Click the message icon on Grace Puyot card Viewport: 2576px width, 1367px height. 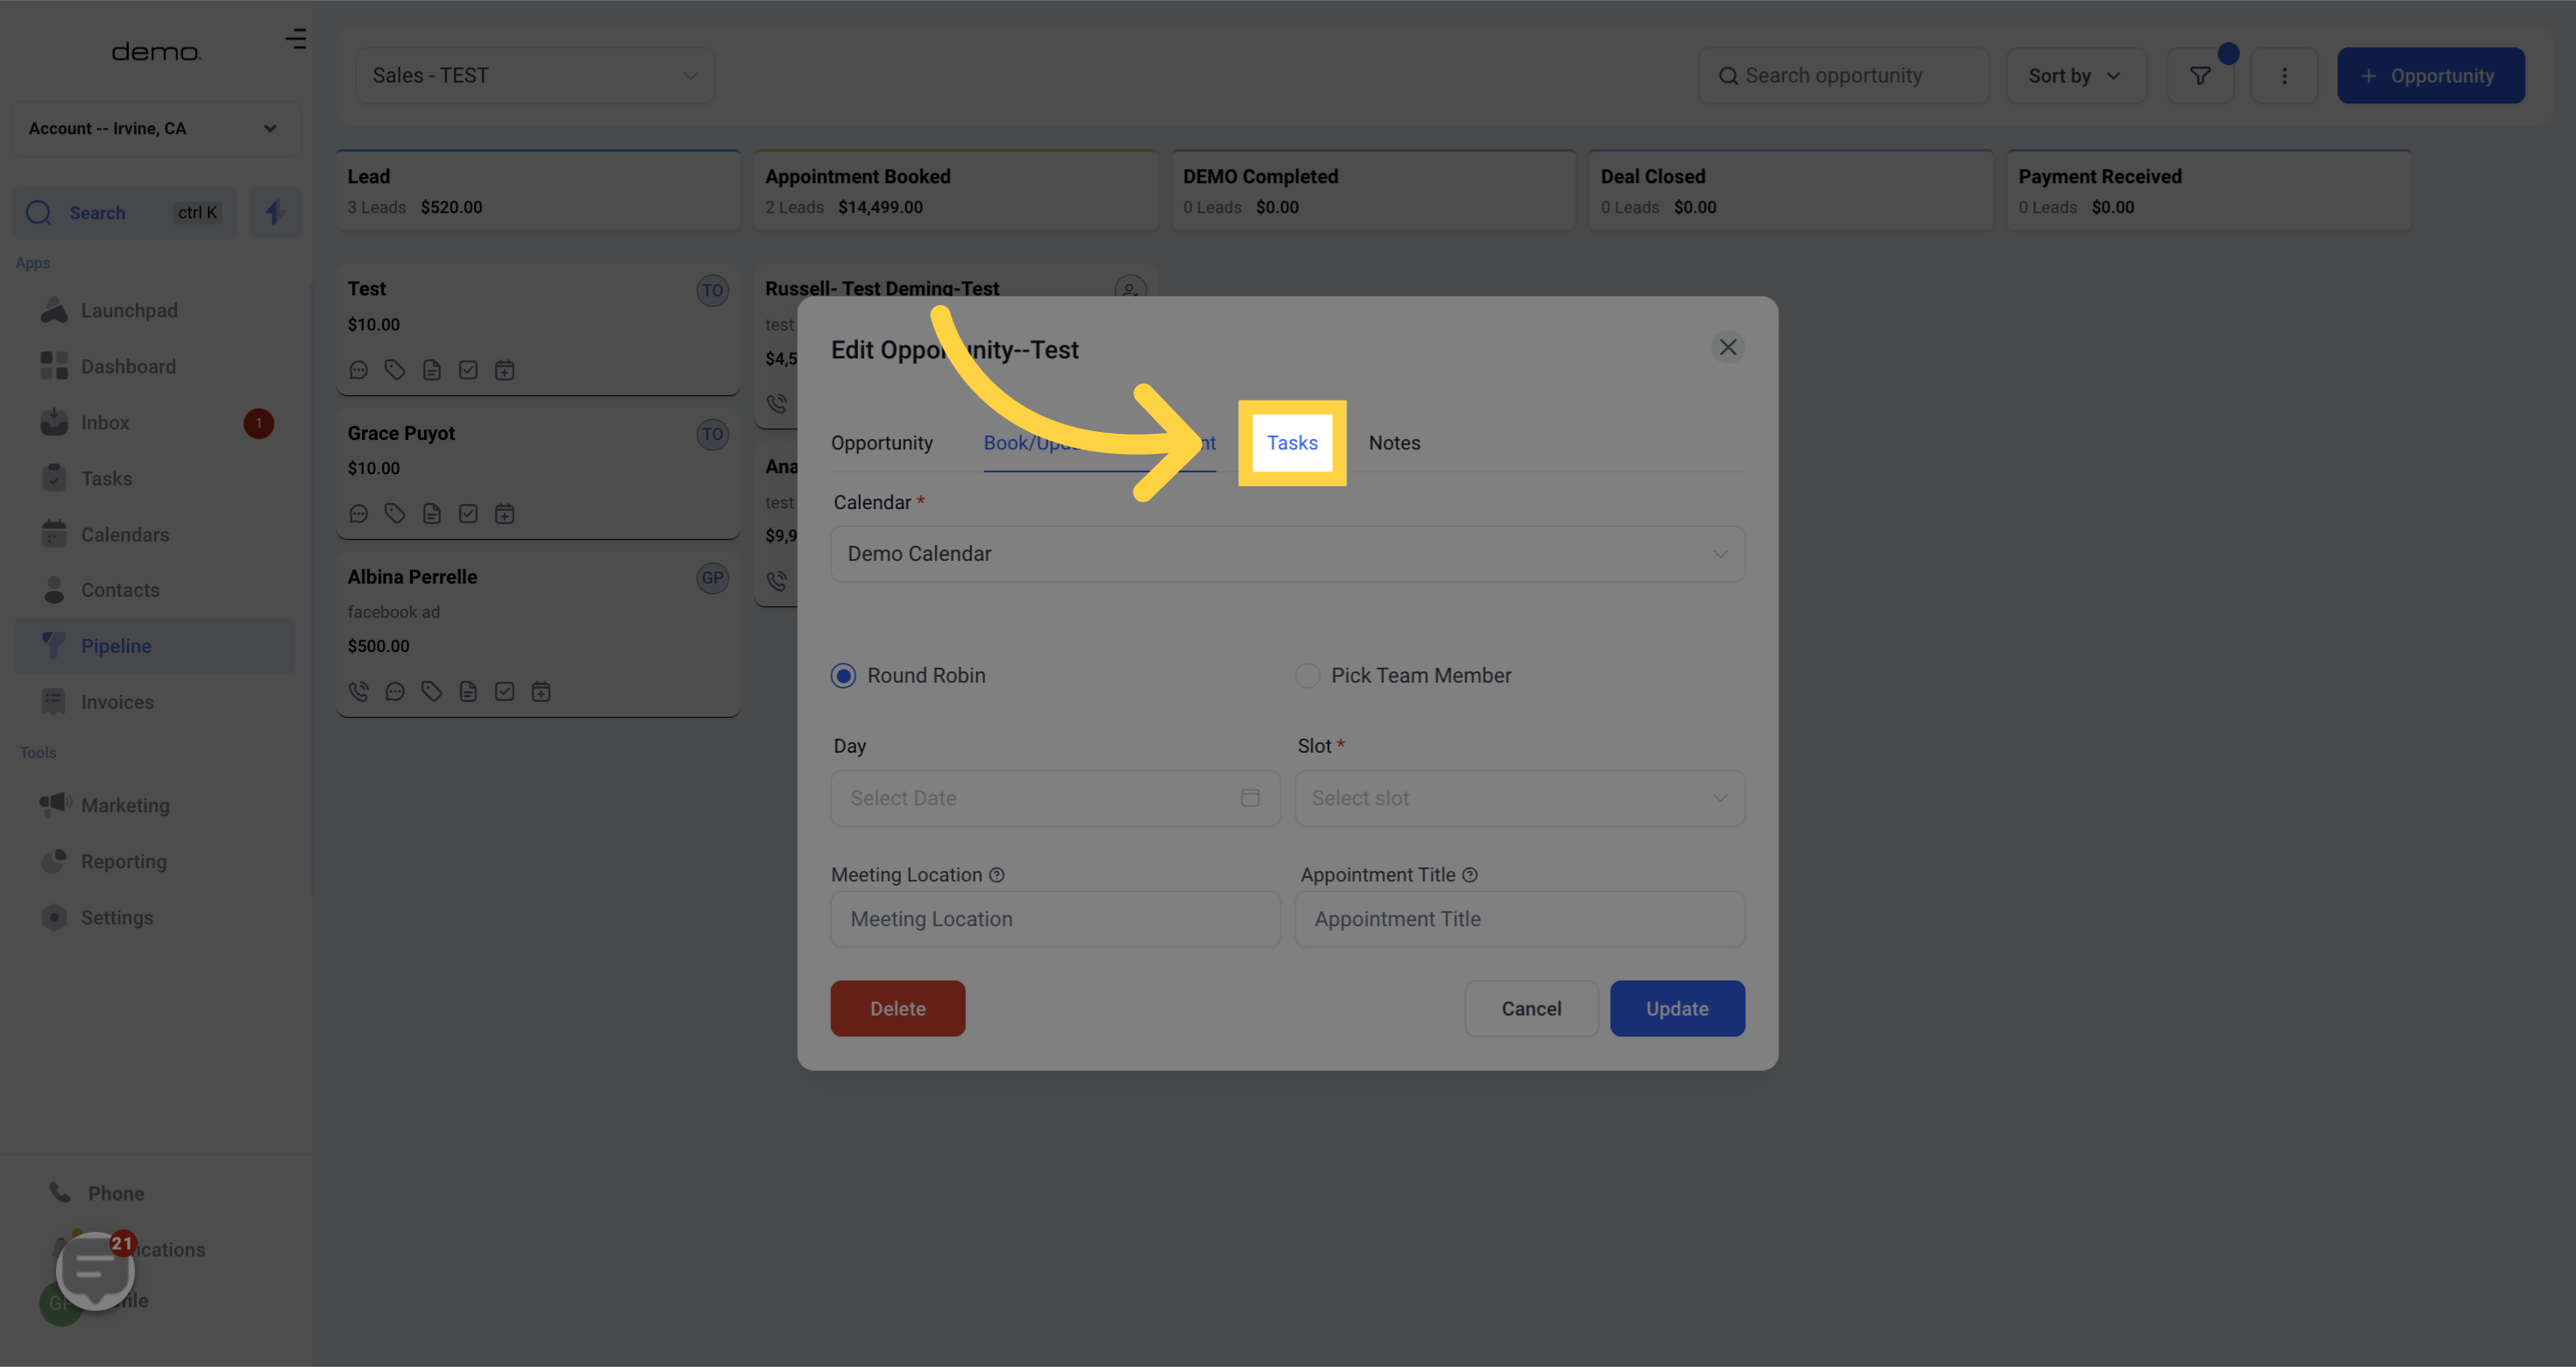[358, 514]
